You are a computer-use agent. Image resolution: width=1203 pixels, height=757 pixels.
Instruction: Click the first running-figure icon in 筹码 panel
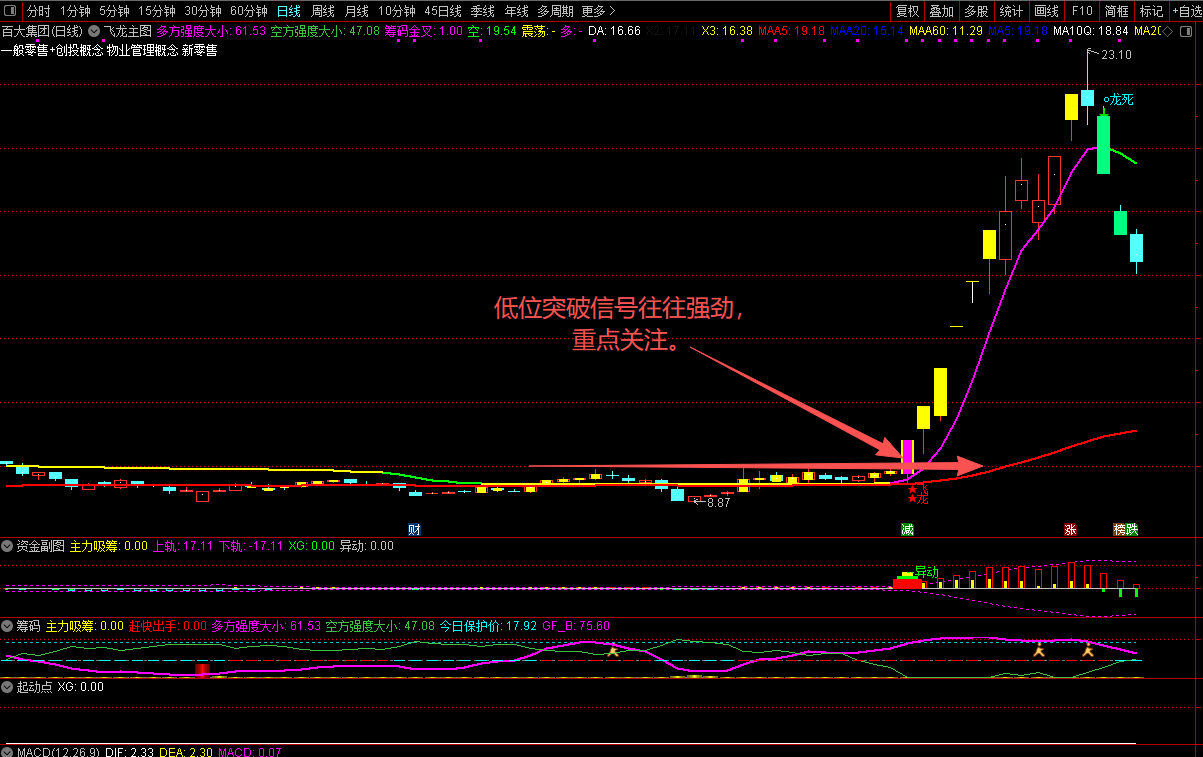(613, 651)
